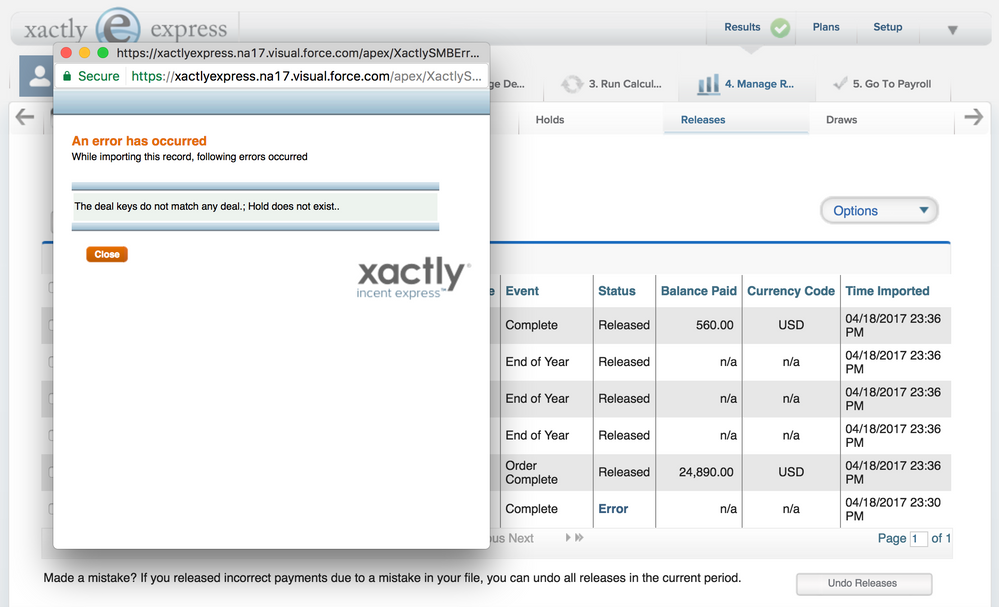Click the green Results checkmark icon
The height and width of the screenshot is (607, 999).
[x=780, y=28]
